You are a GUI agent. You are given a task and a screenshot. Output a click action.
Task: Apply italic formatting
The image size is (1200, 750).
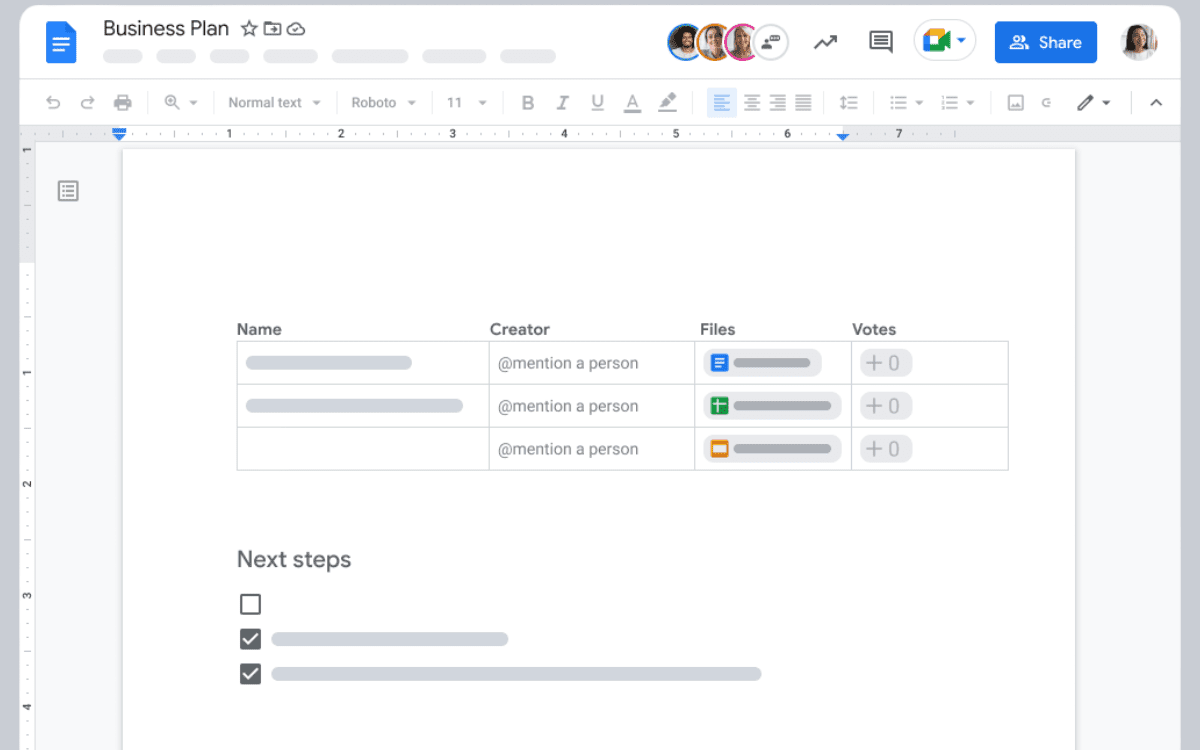562,102
